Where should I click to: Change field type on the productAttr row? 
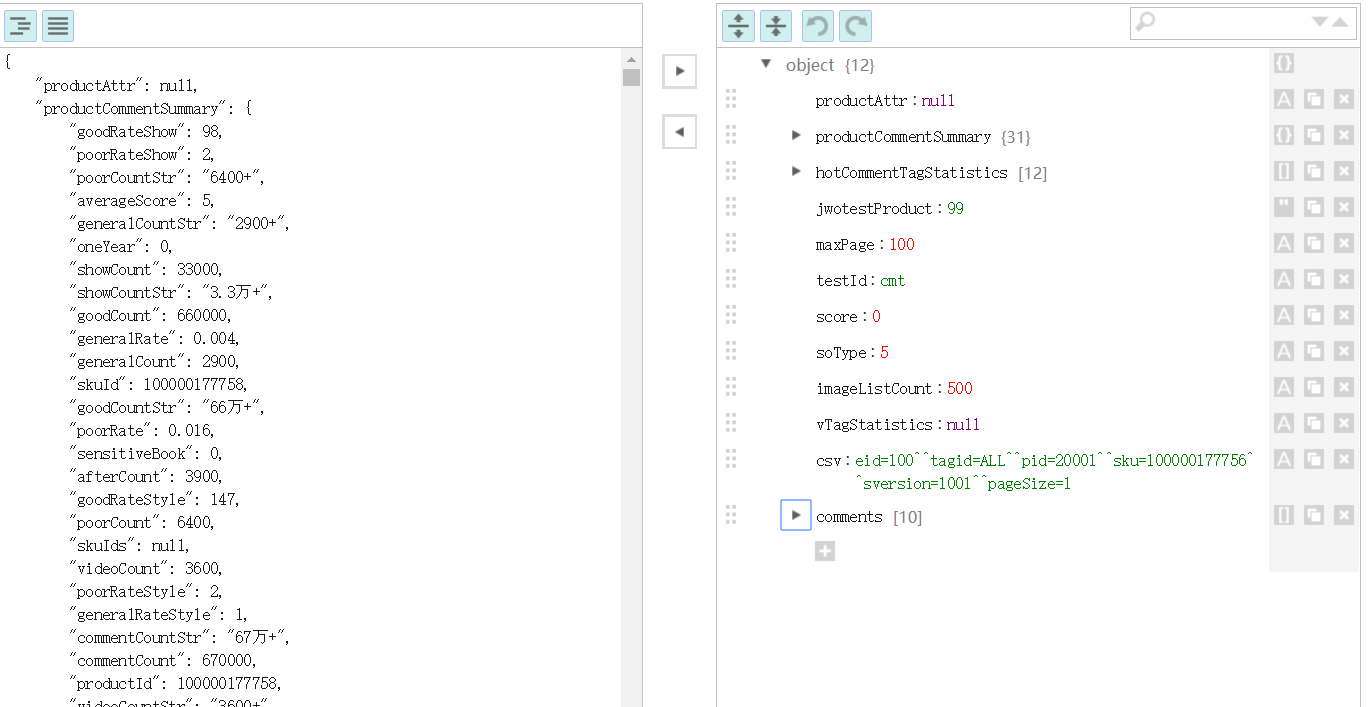[1284, 99]
